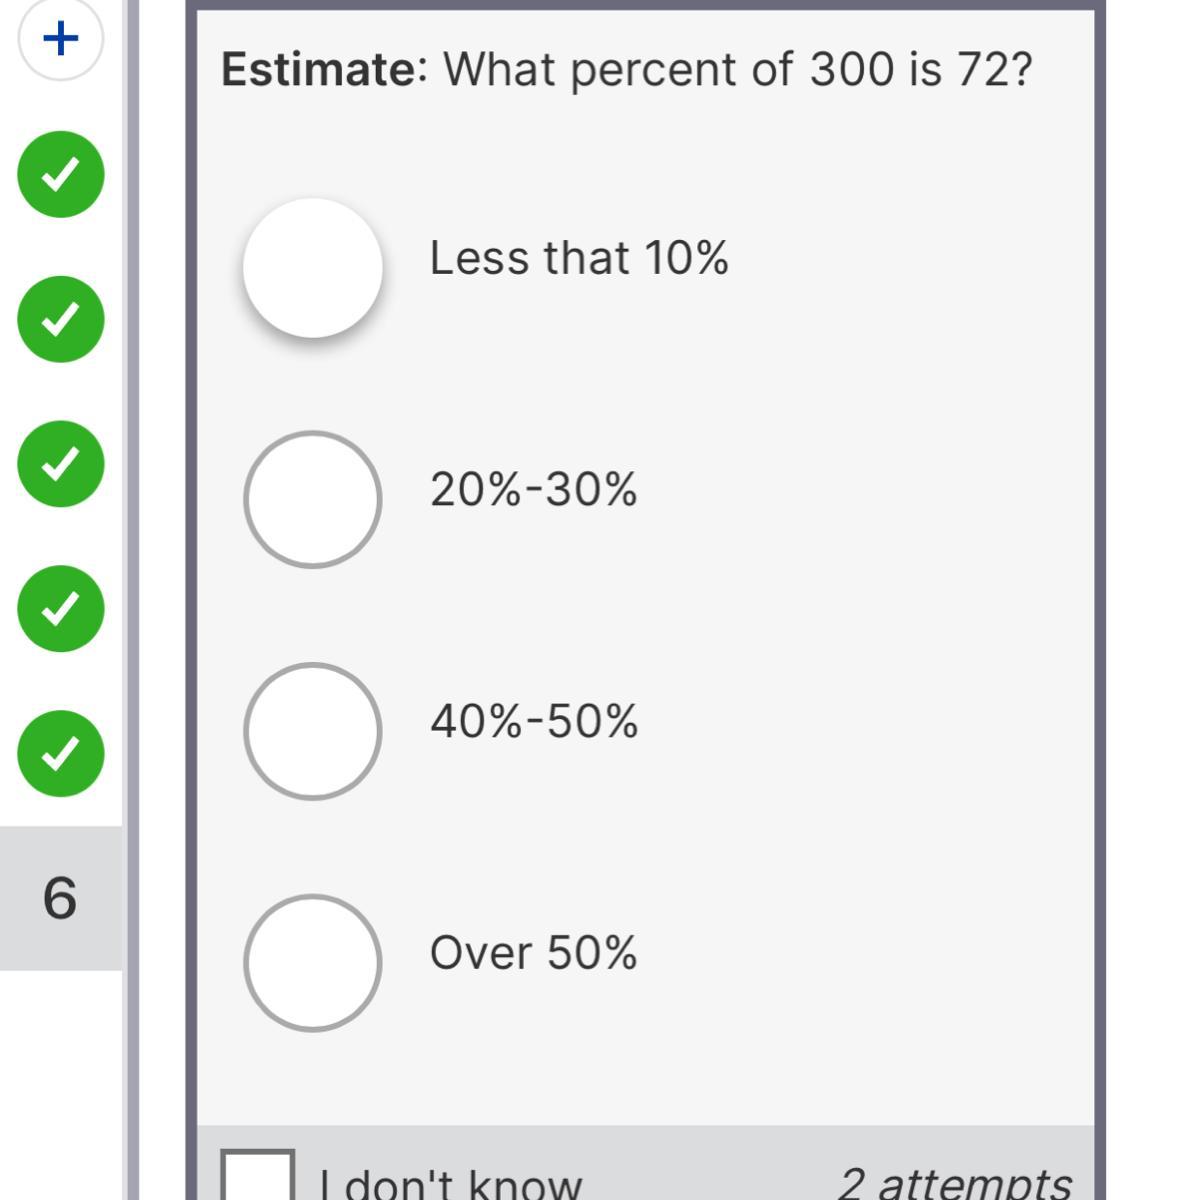Check the 'I don't know' box
1200x1200 pixels.
pos(258,1176)
